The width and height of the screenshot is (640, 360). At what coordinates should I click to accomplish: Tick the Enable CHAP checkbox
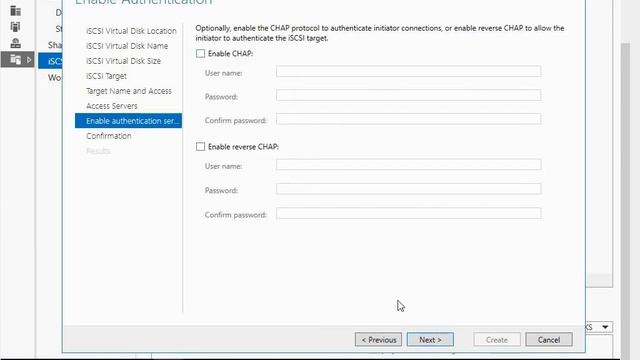pyautogui.click(x=200, y=53)
